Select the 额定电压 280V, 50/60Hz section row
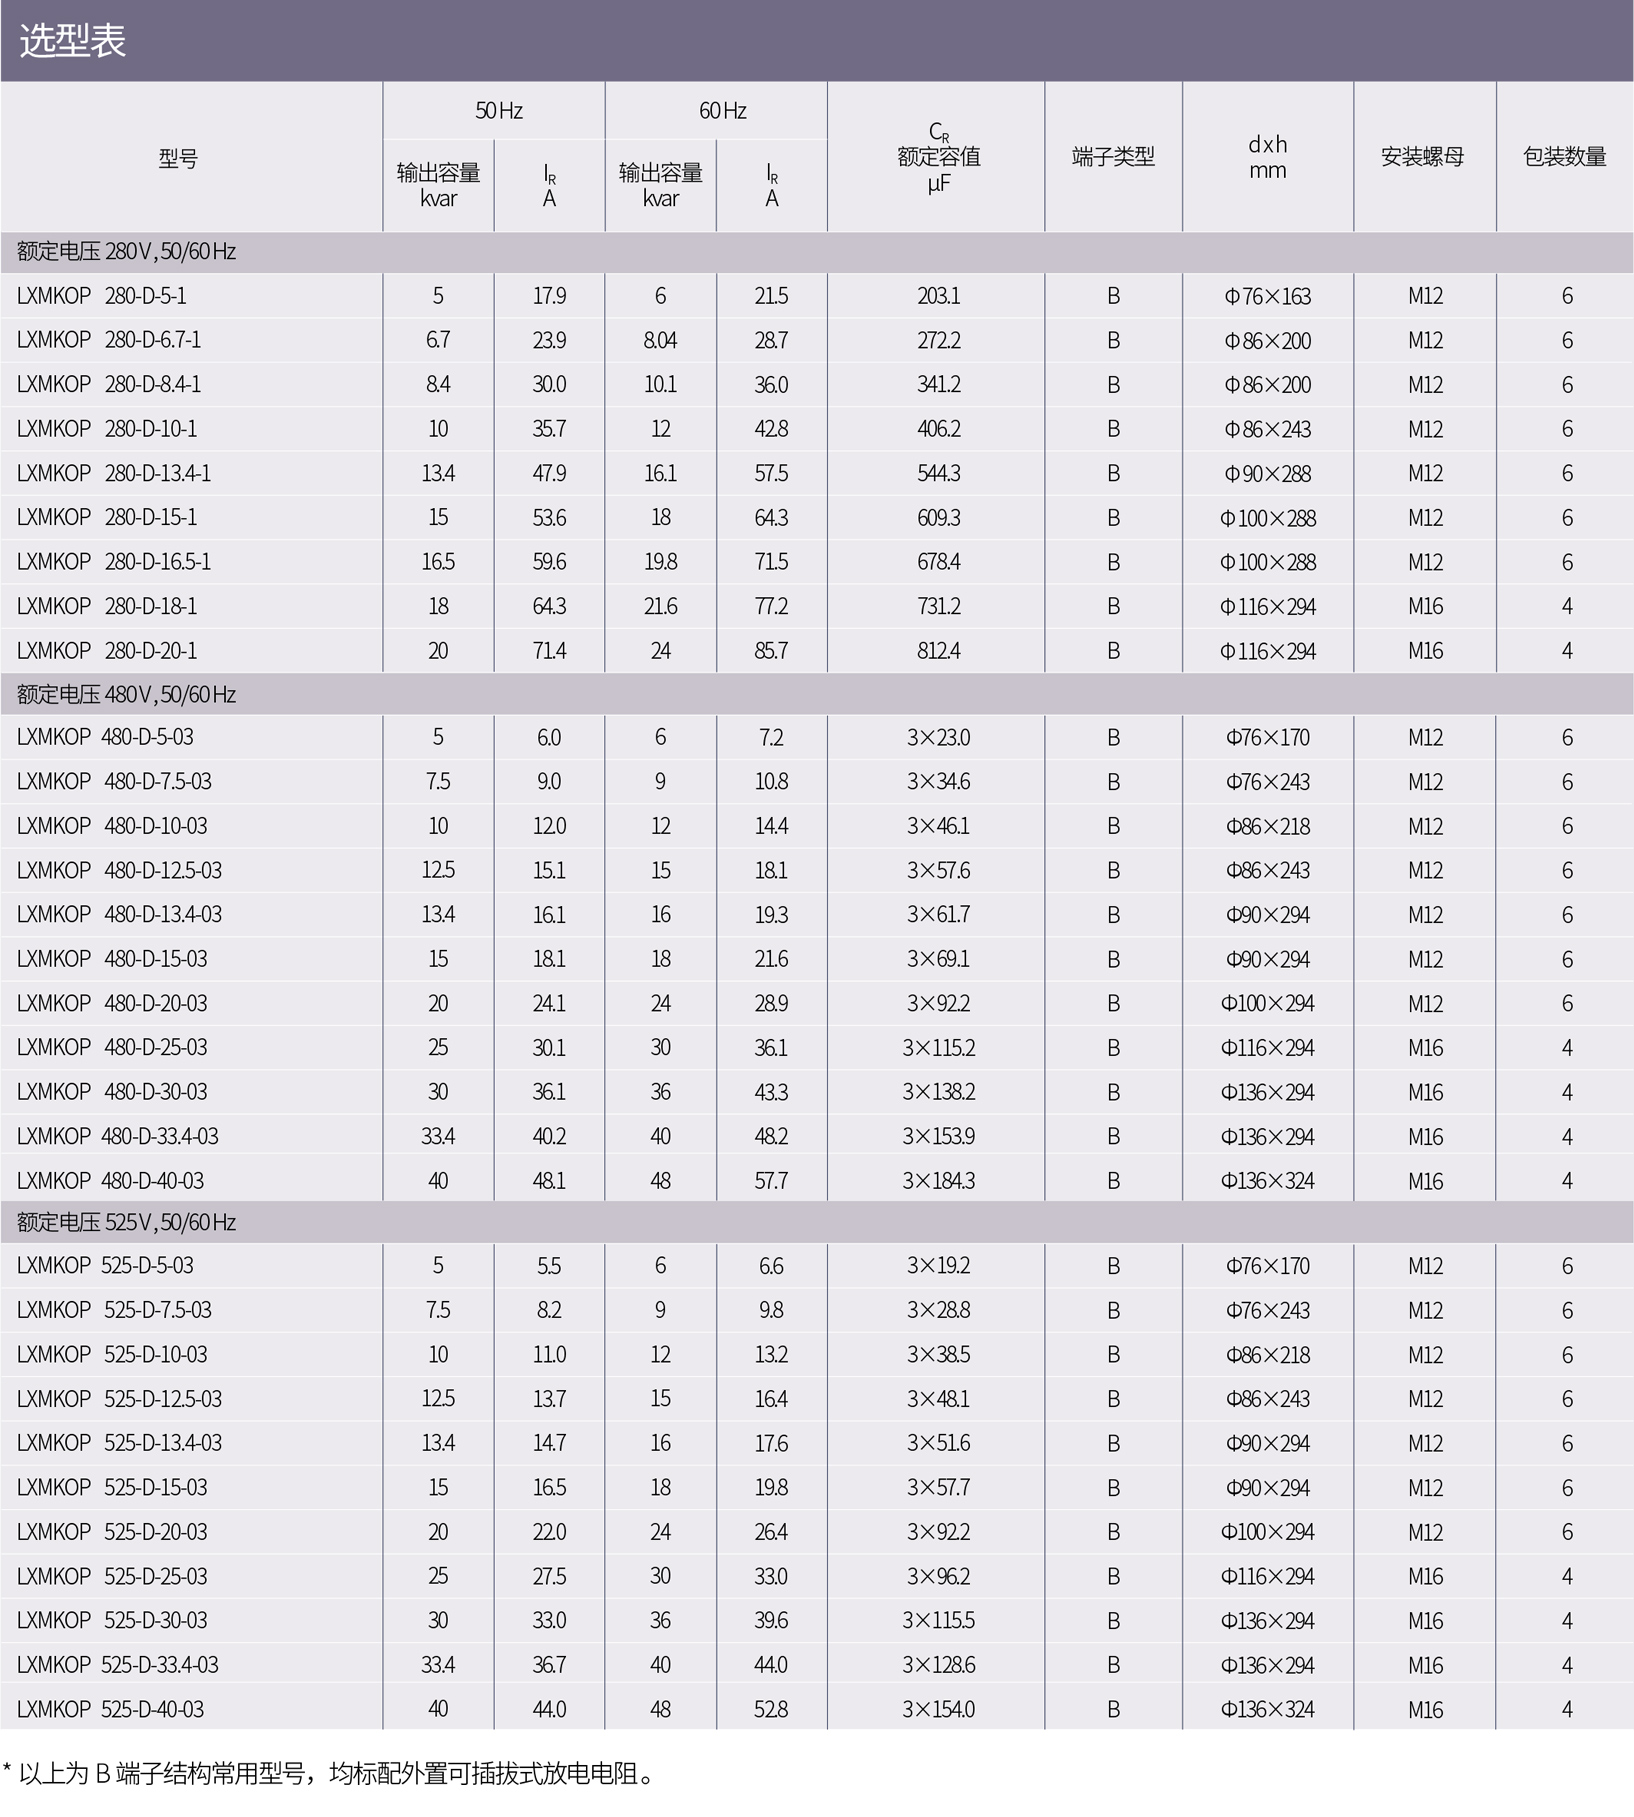 click(x=126, y=251)
